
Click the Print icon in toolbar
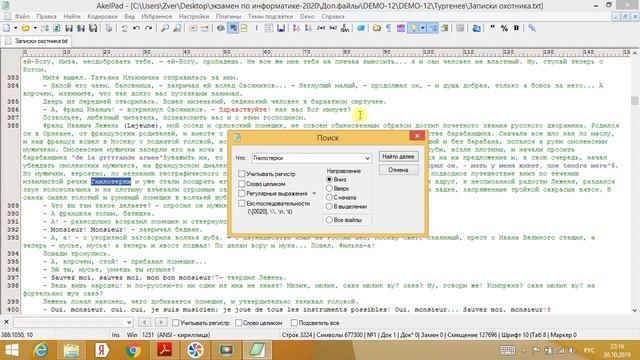tap(108, 28)
